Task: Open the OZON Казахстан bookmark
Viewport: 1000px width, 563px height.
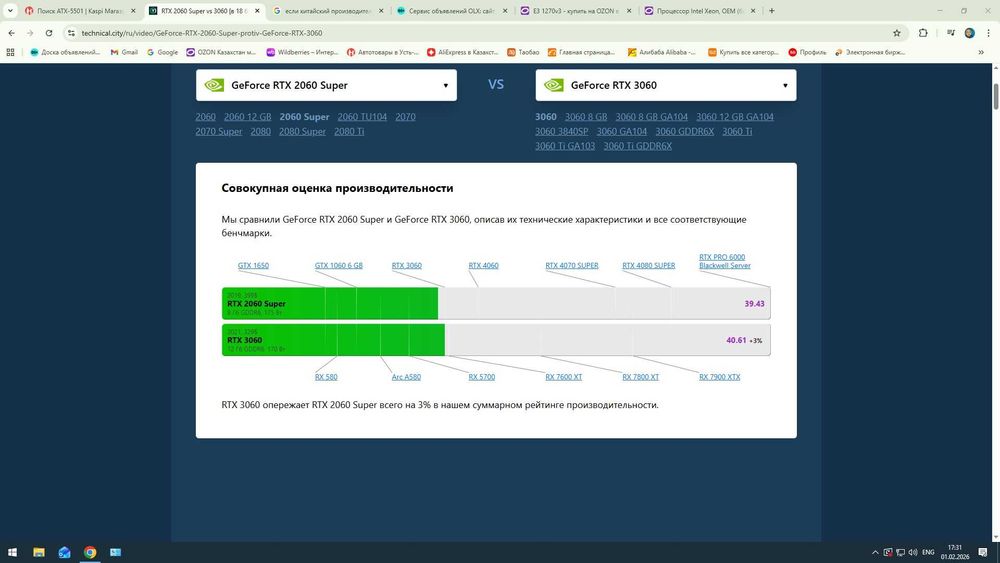Action: [x=221, y=52]
